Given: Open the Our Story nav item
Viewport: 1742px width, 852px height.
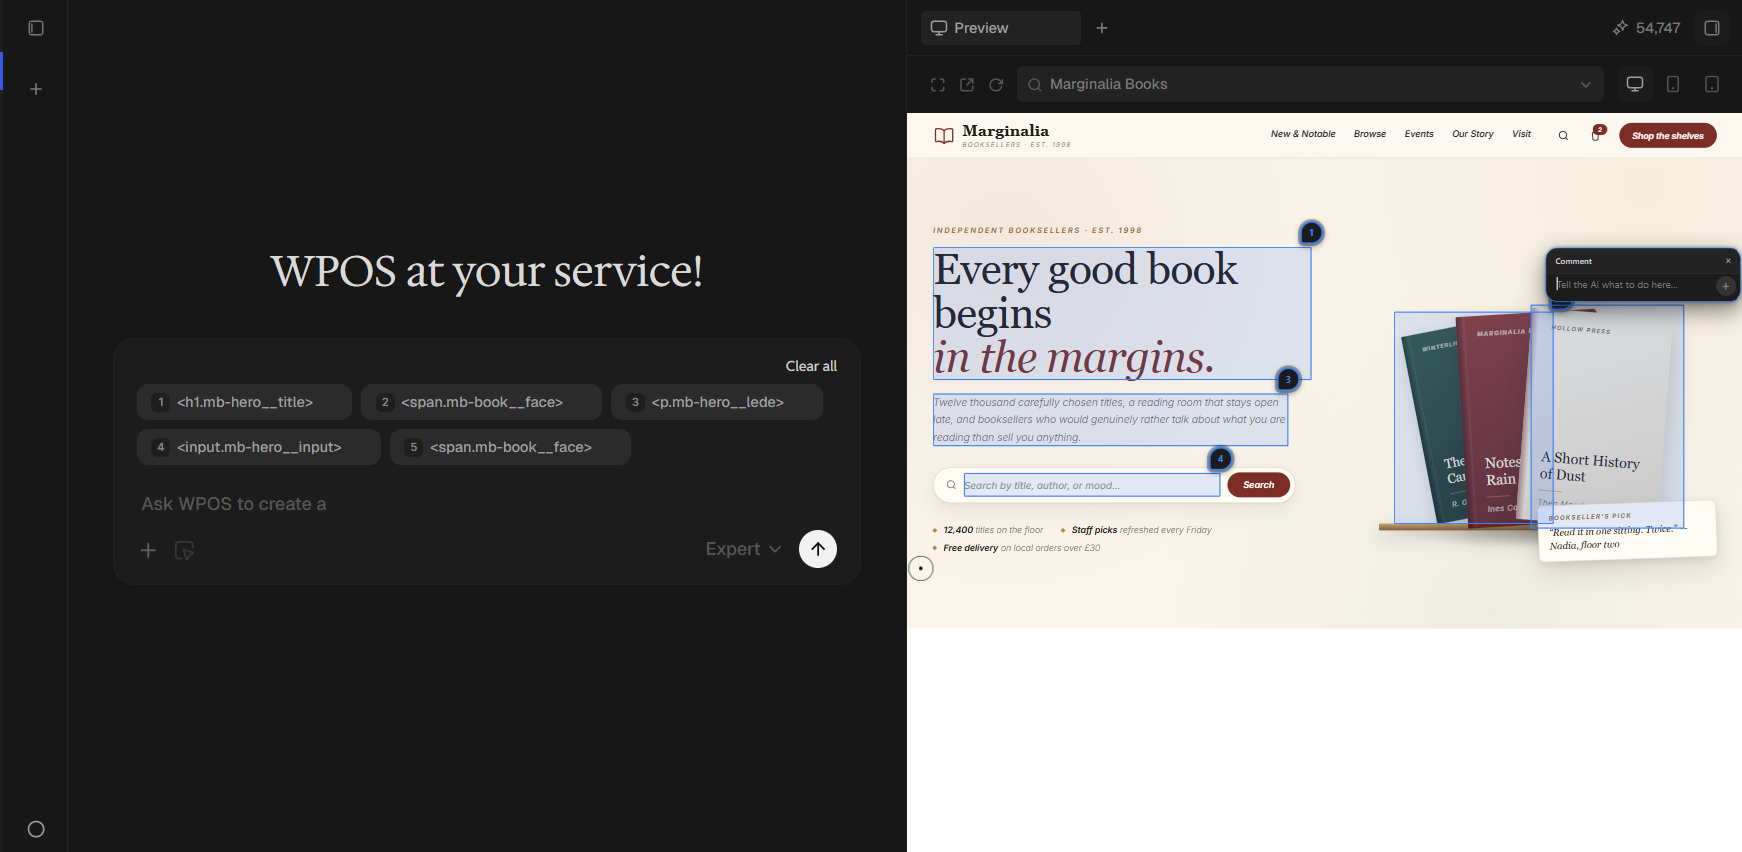Looking at the screenshot, I should (1473, 134).
